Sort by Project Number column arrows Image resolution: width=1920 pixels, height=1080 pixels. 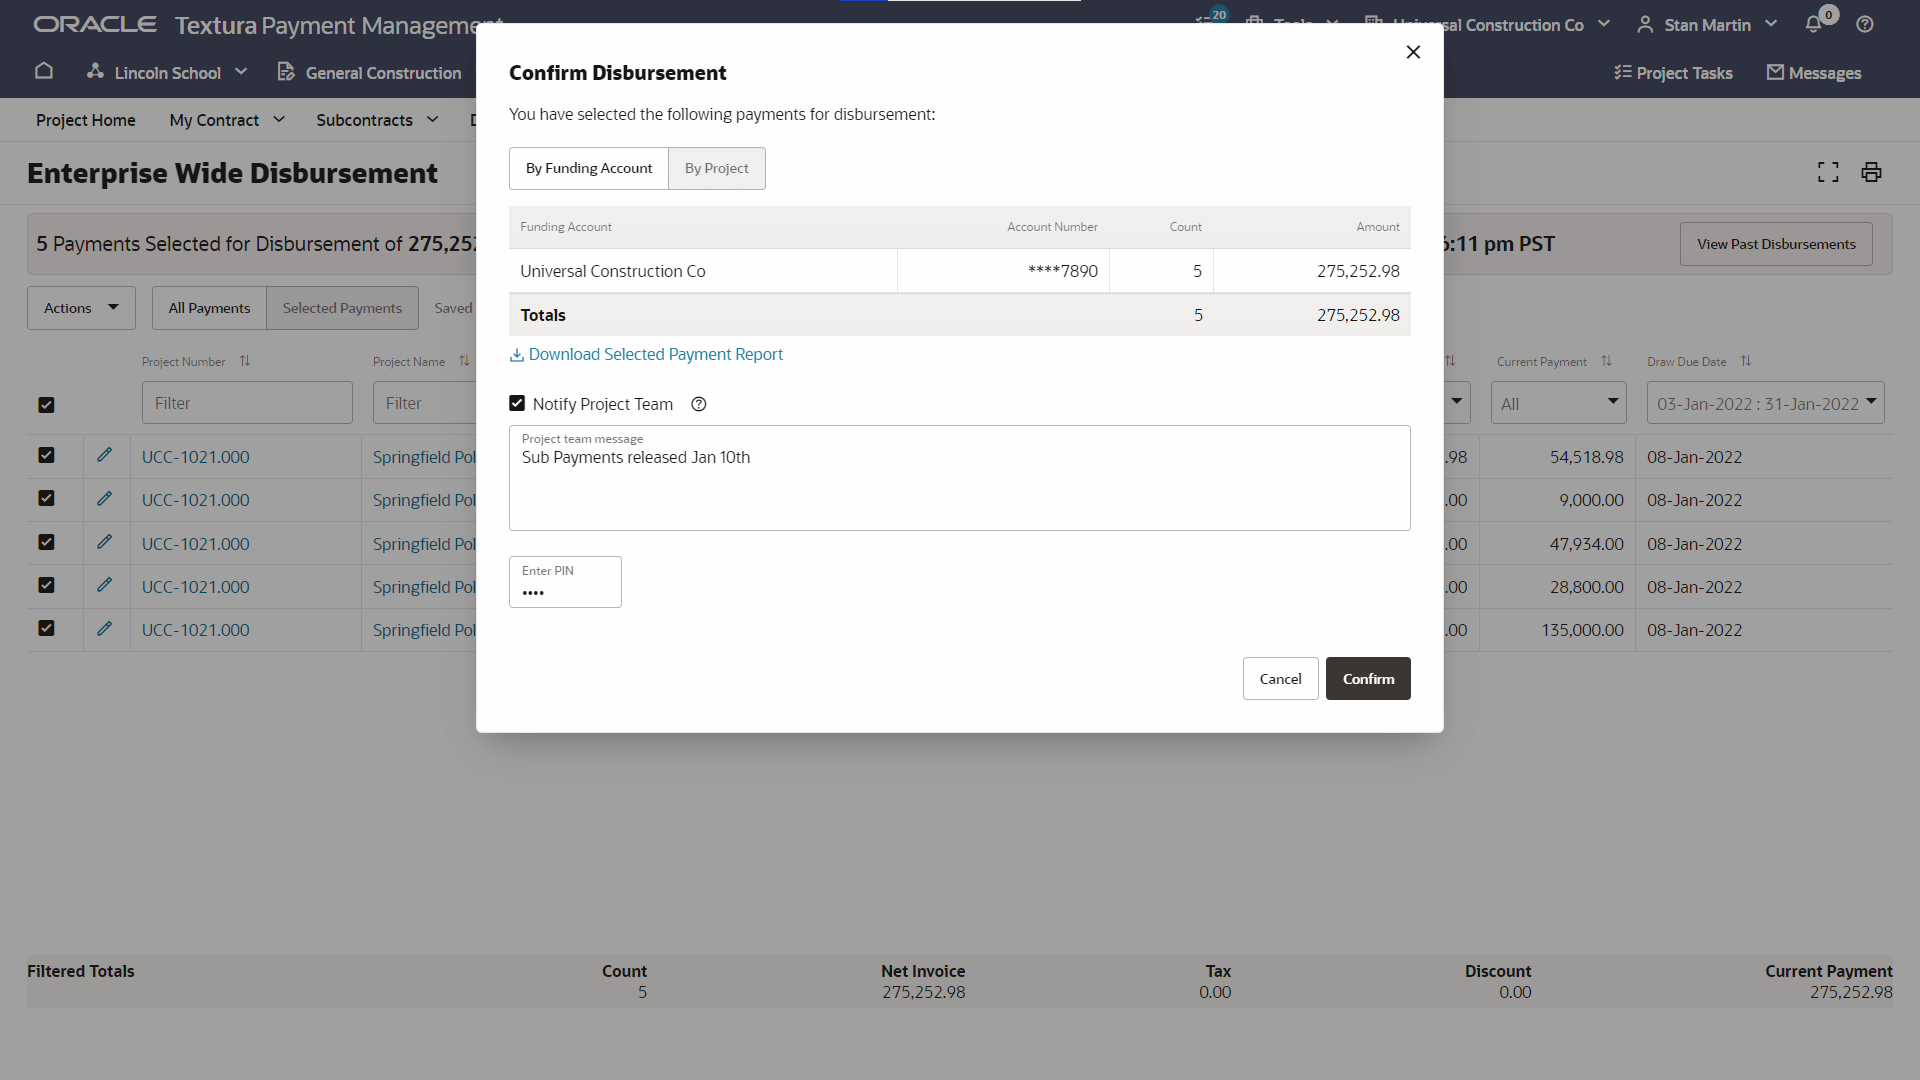click(245, 361)
